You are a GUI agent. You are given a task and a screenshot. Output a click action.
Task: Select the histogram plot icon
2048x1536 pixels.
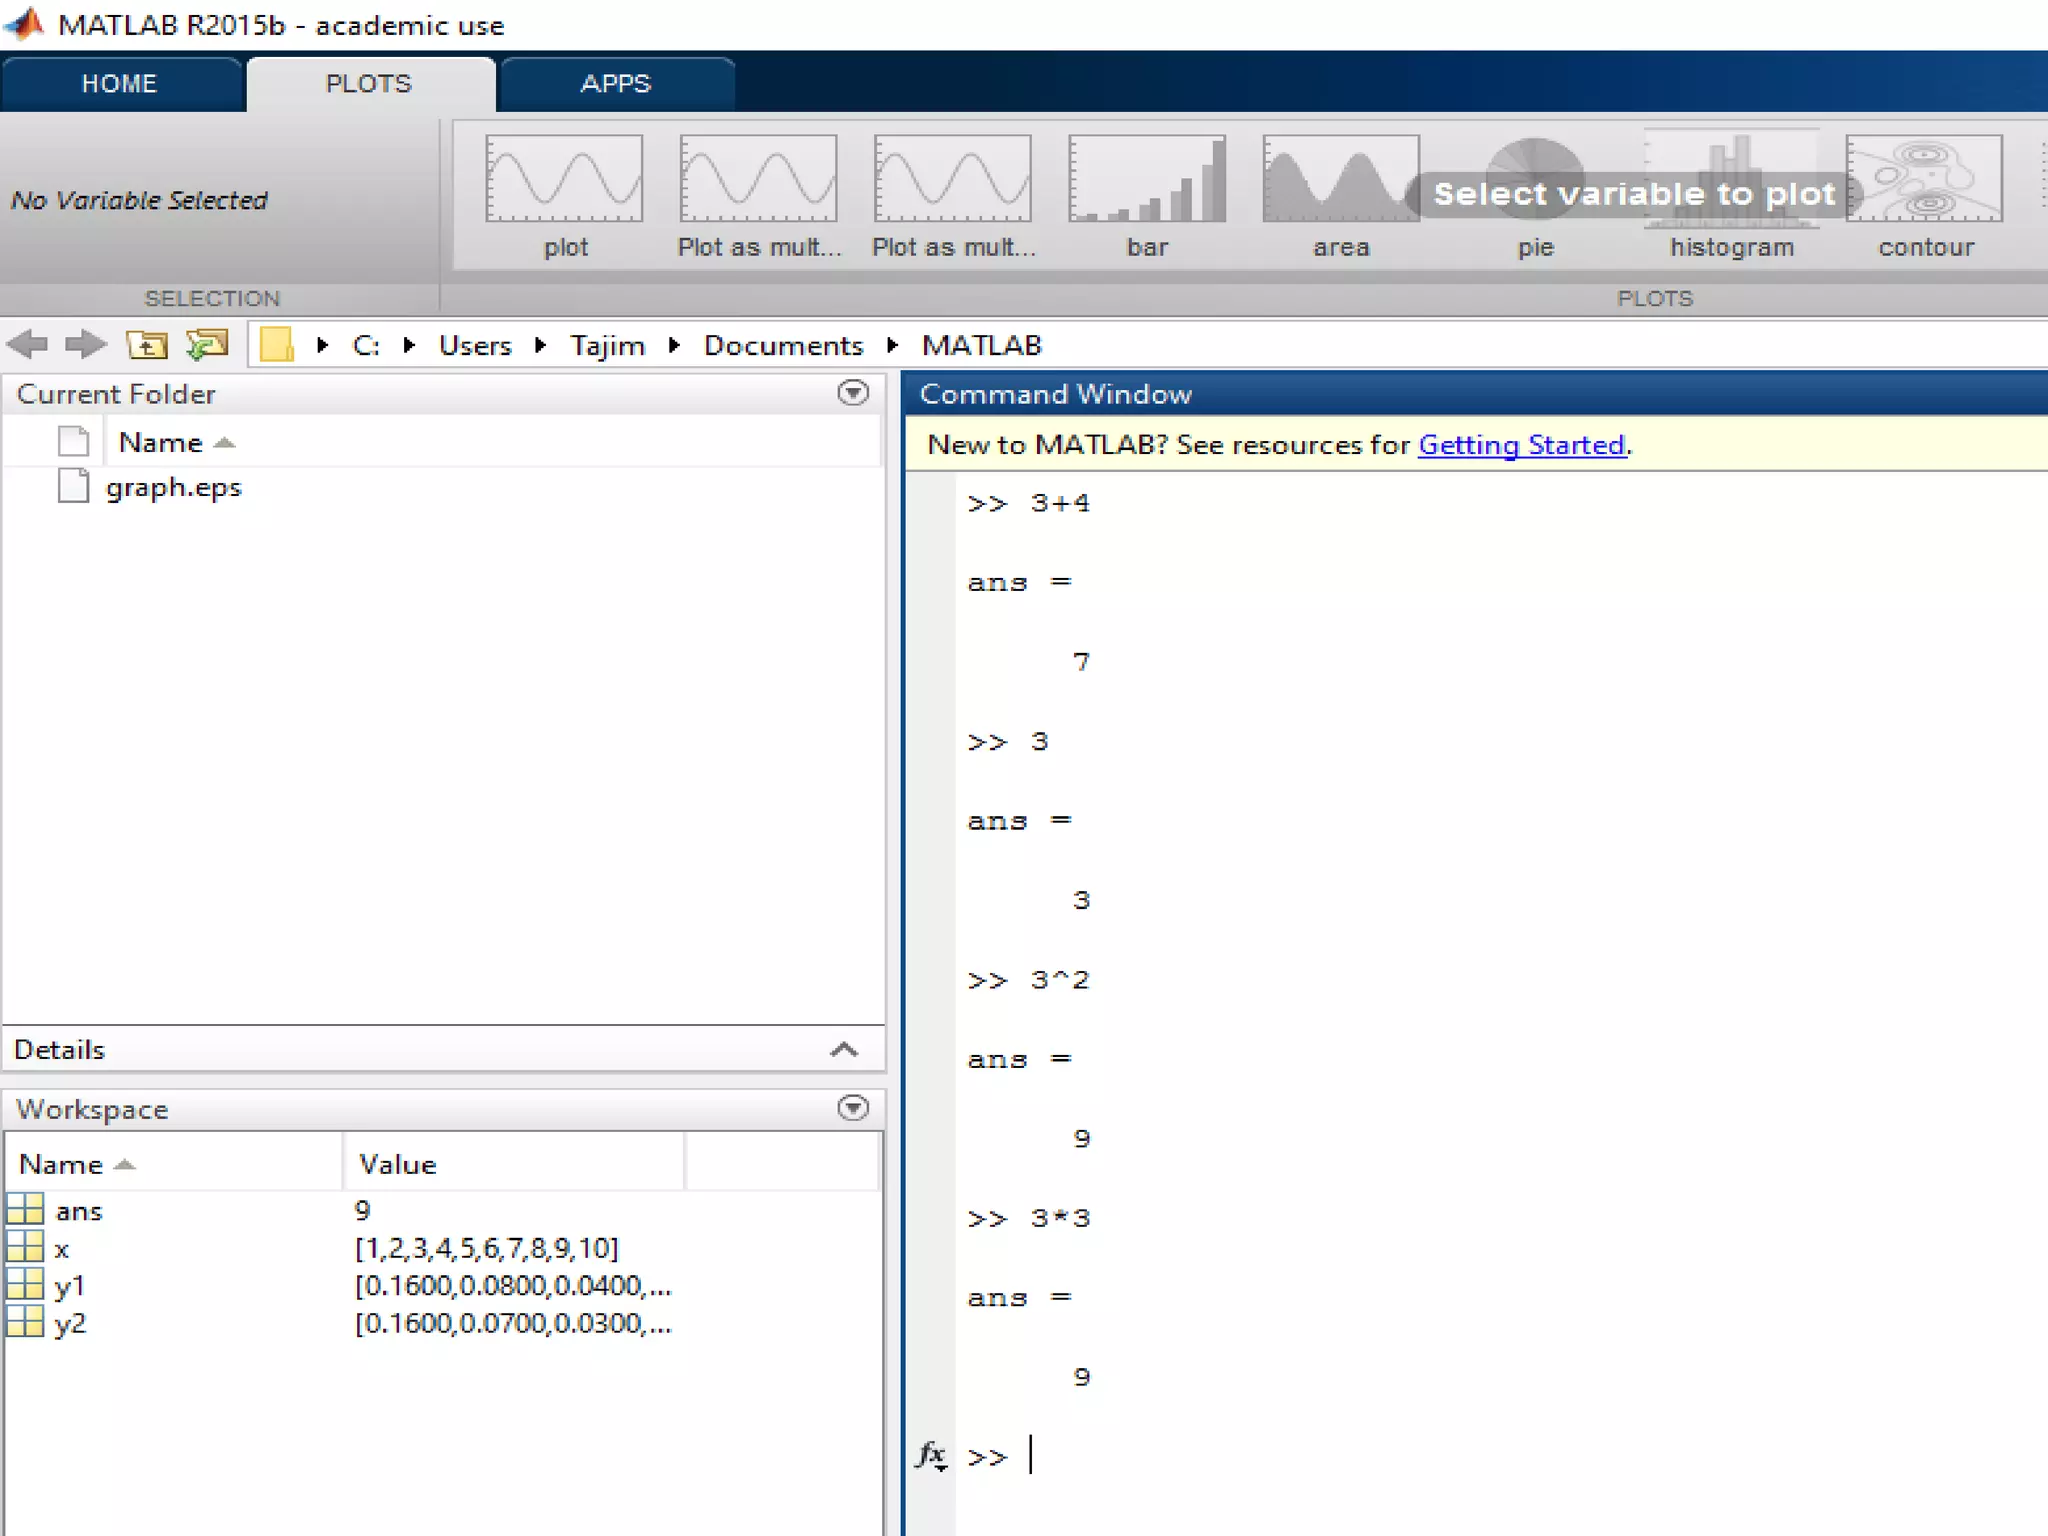1731,179
